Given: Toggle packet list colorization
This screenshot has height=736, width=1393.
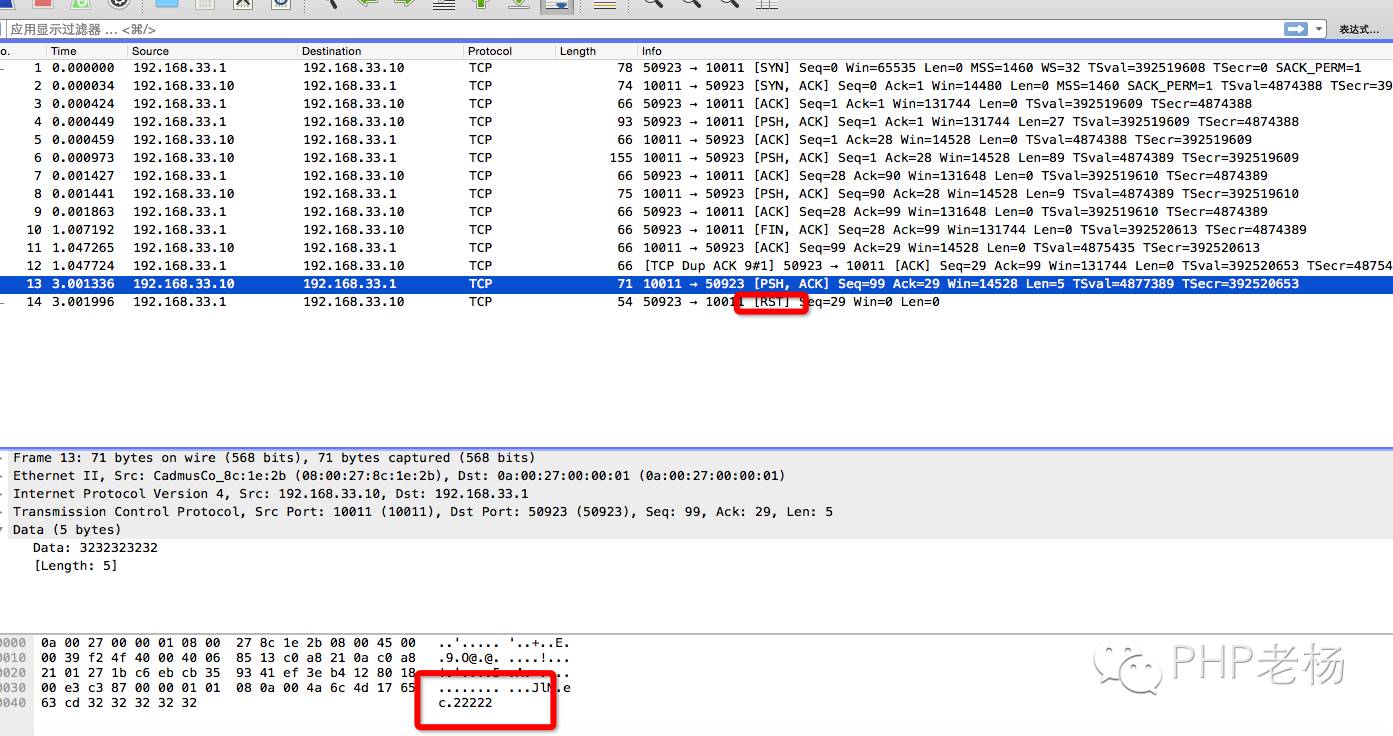Looking at the screenshot, I should (604, 4).
